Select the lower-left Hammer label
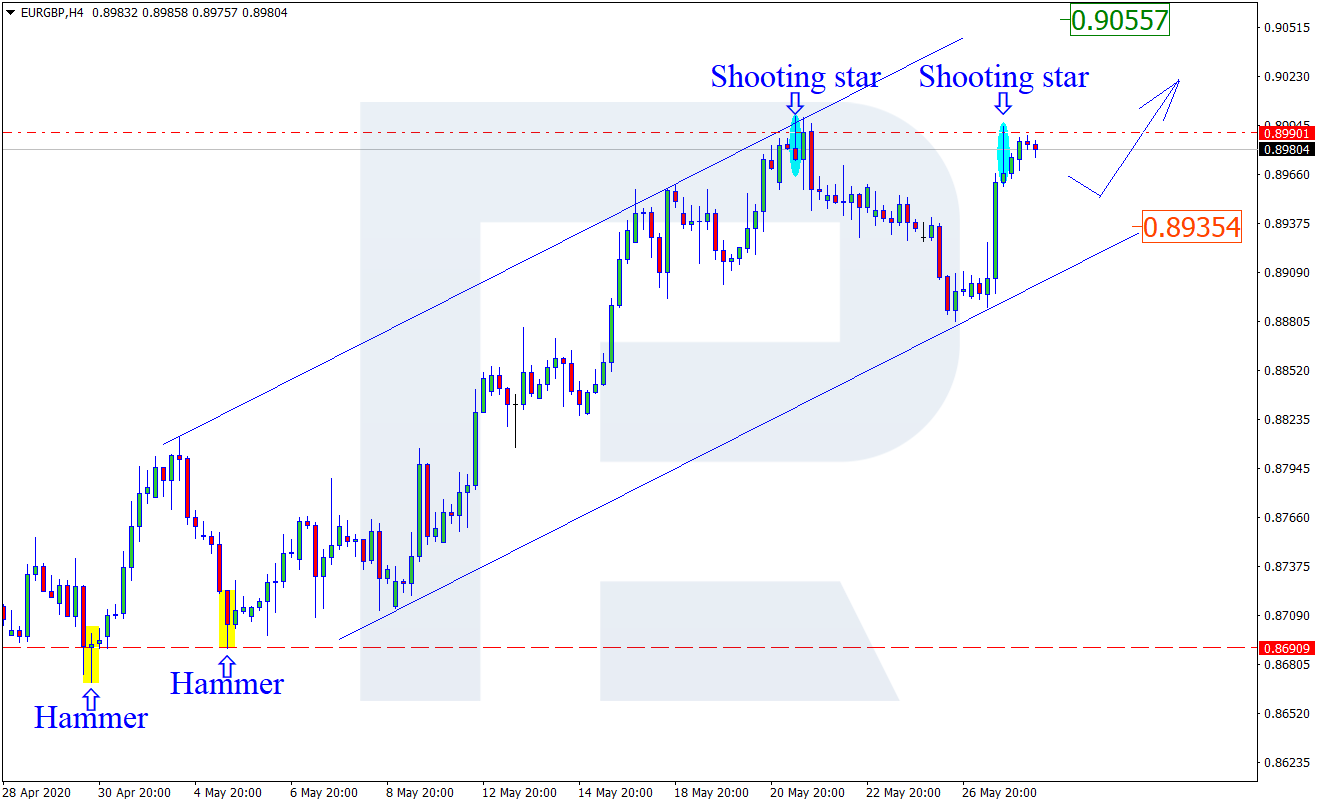 coord(91,717)
